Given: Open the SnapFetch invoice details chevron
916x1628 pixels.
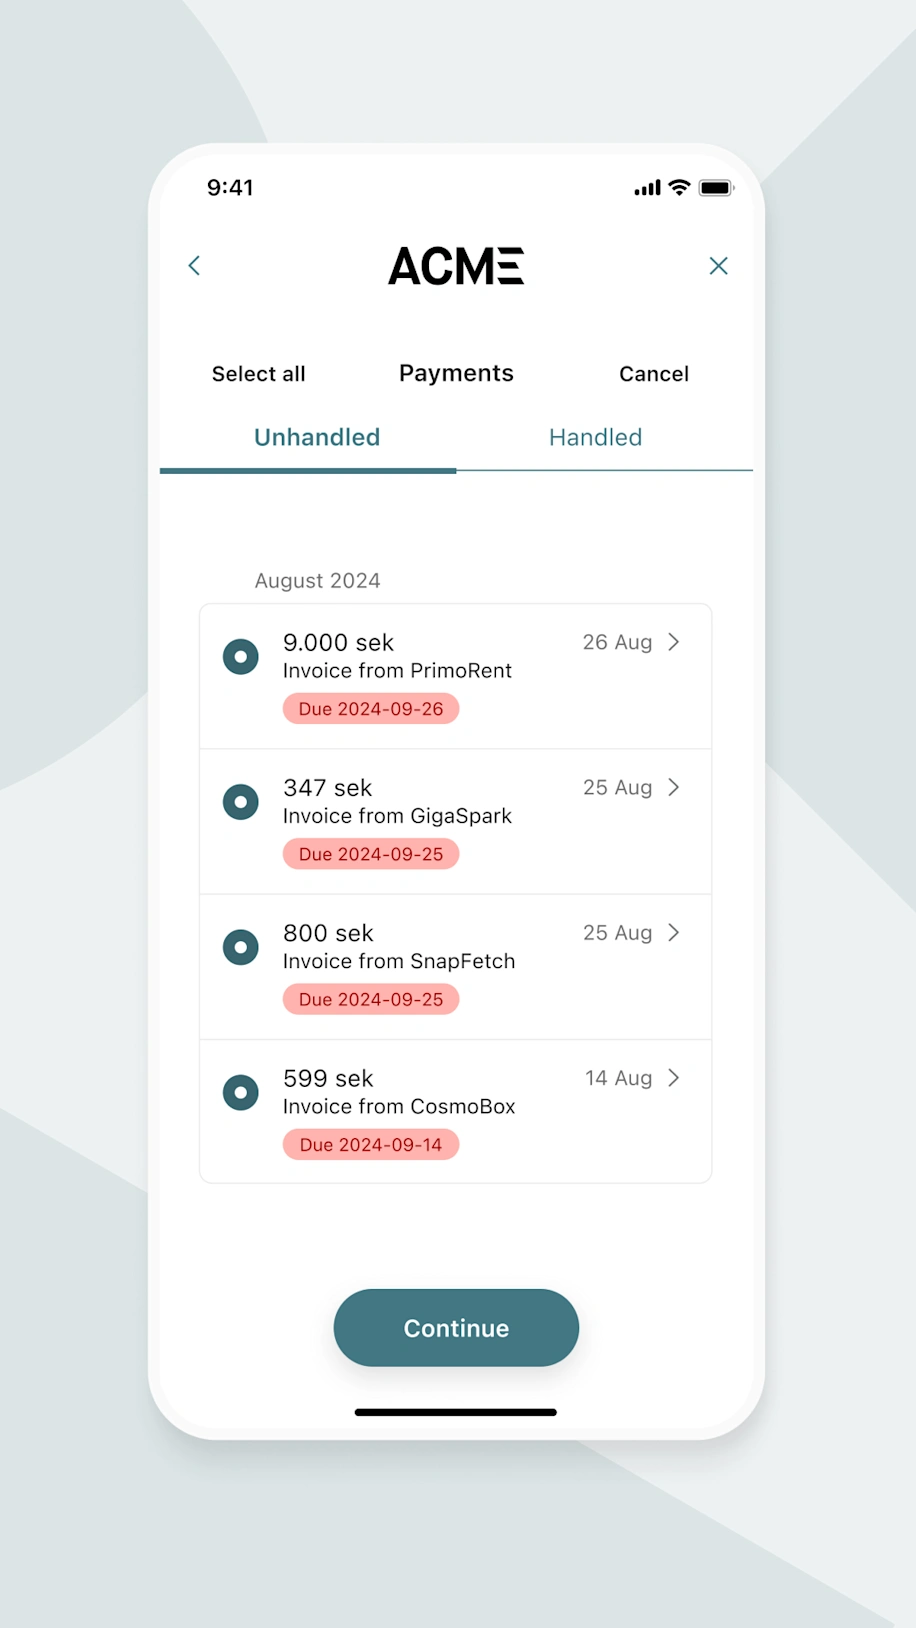Looking at the screenshot, I should click(675, 932).
